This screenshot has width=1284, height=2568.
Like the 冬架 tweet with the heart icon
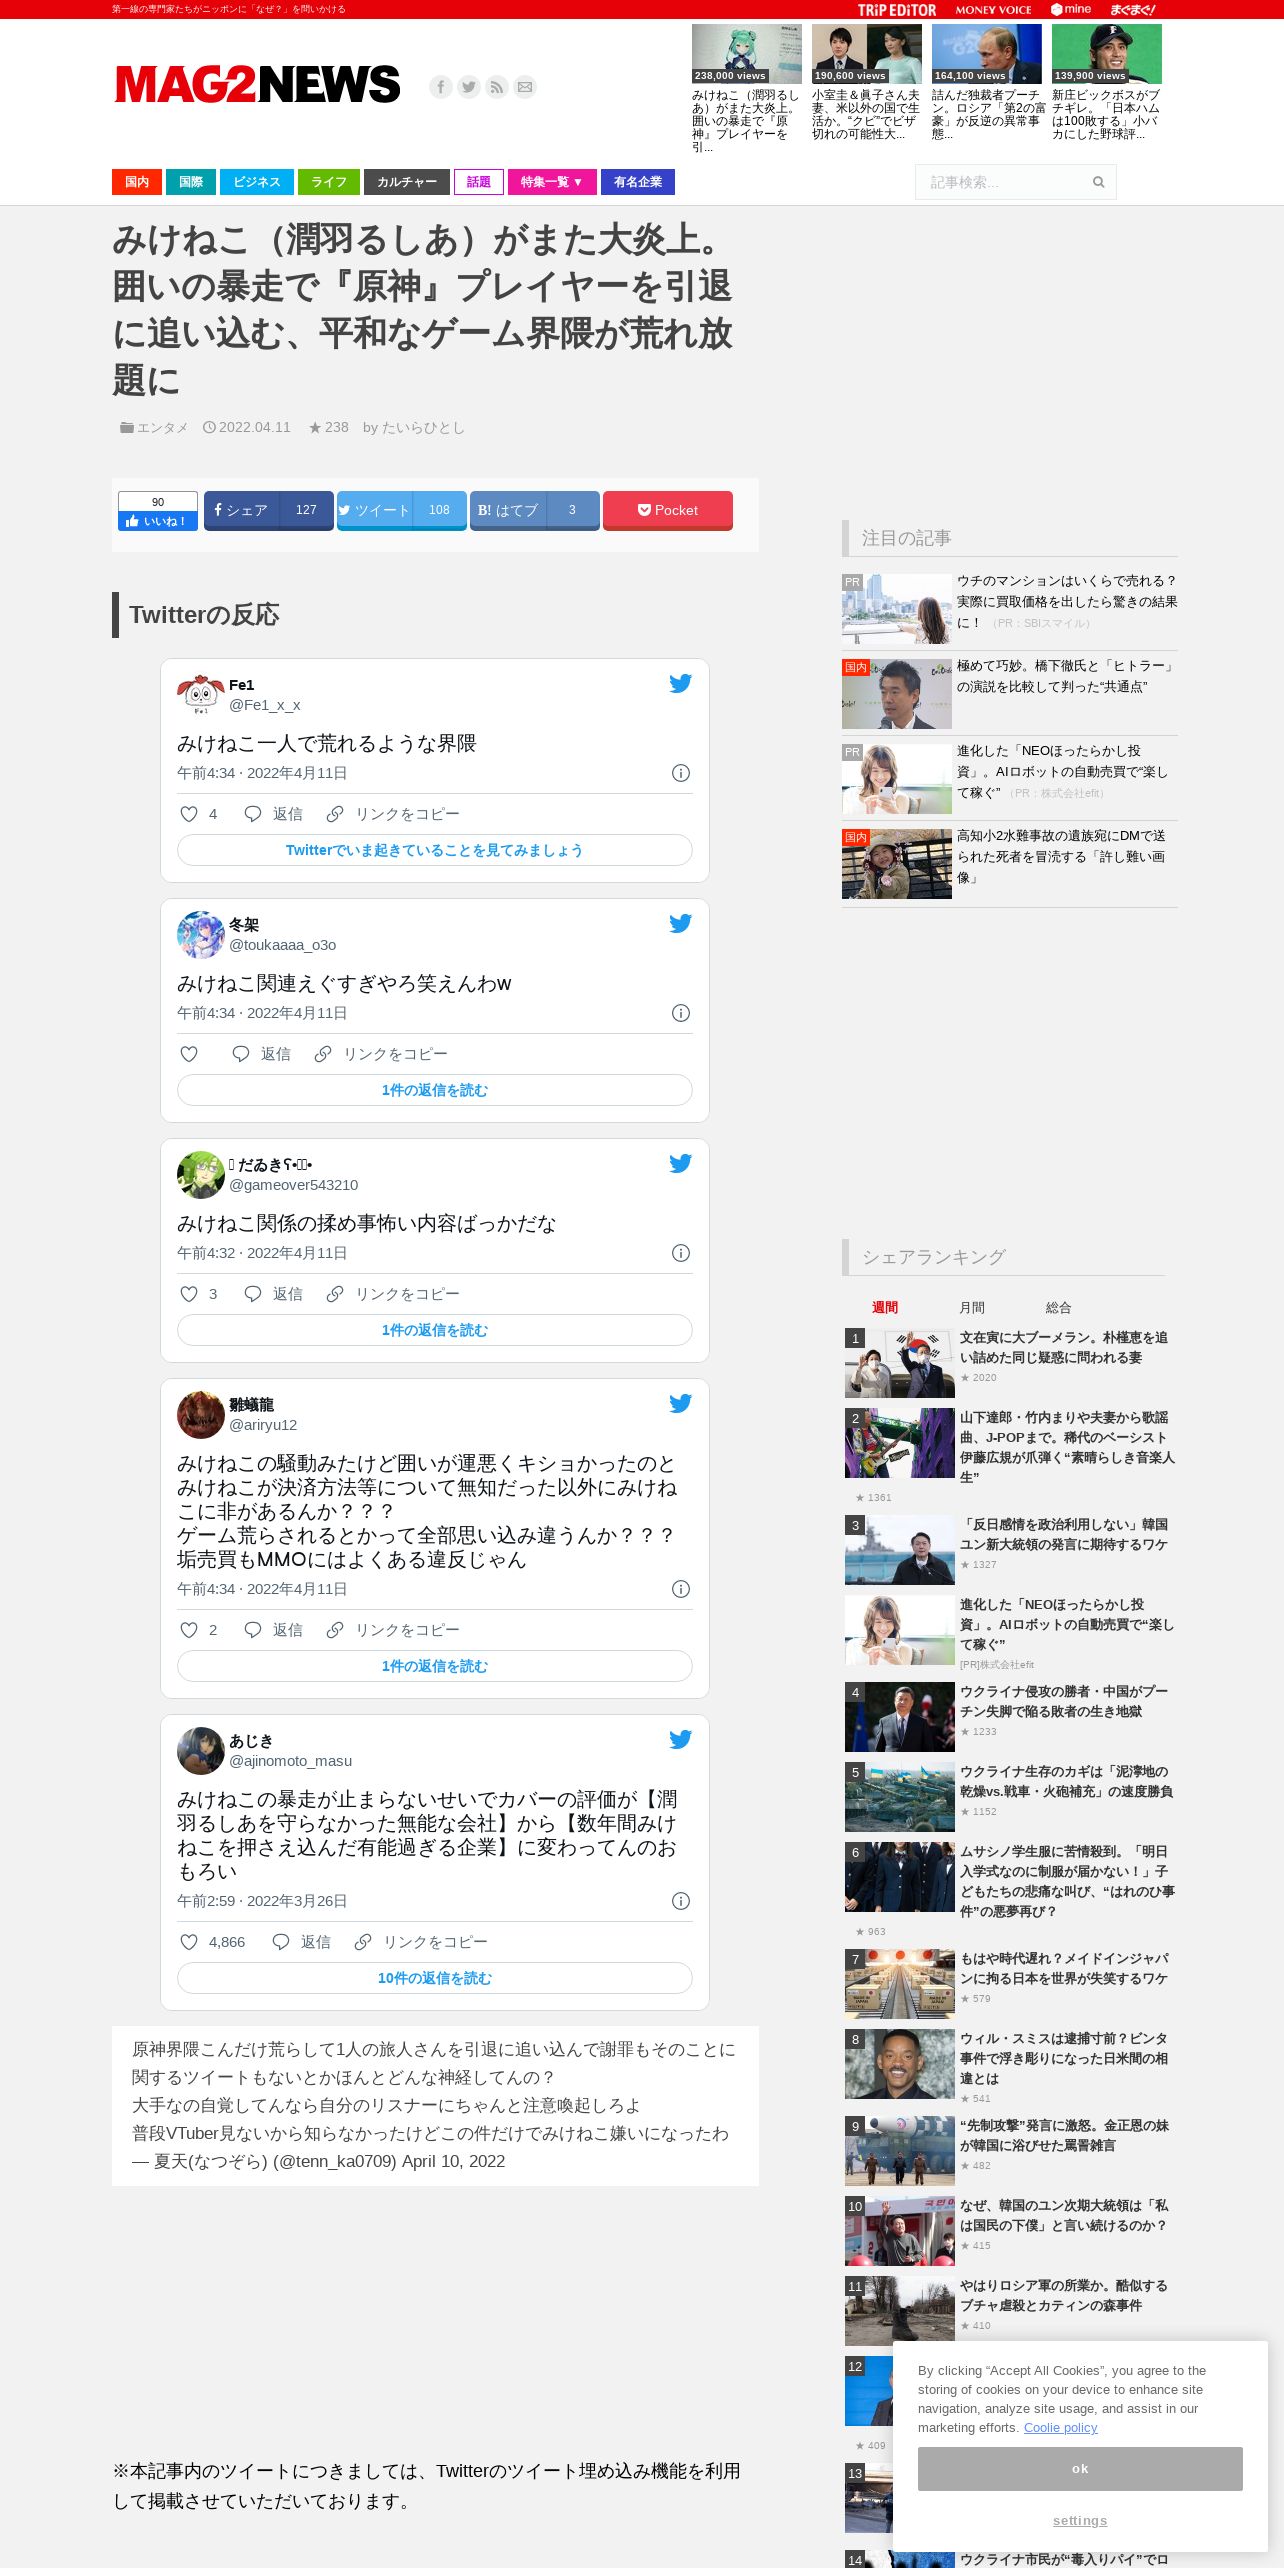tap(189, 1054)
